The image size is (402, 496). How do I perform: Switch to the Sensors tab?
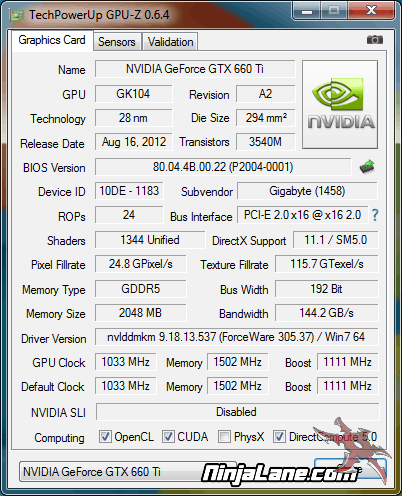point(117,42)
